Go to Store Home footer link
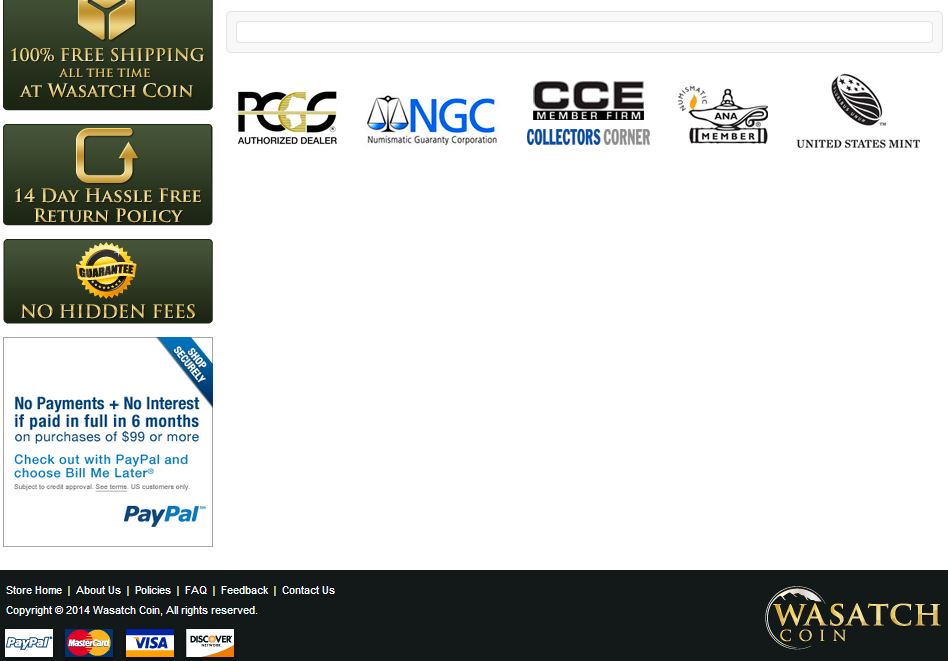This screenshot has width=948, height=661. point(34,590)
